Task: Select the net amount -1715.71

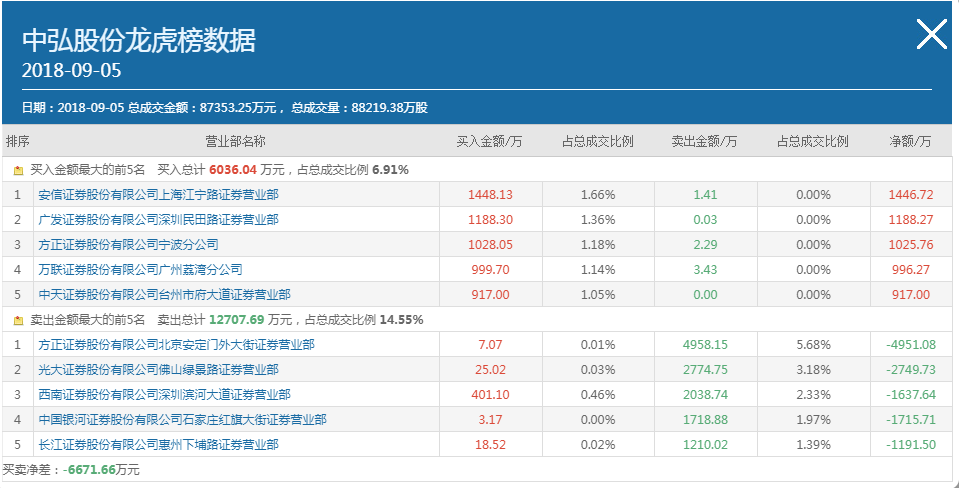Action: pos(911,420)
